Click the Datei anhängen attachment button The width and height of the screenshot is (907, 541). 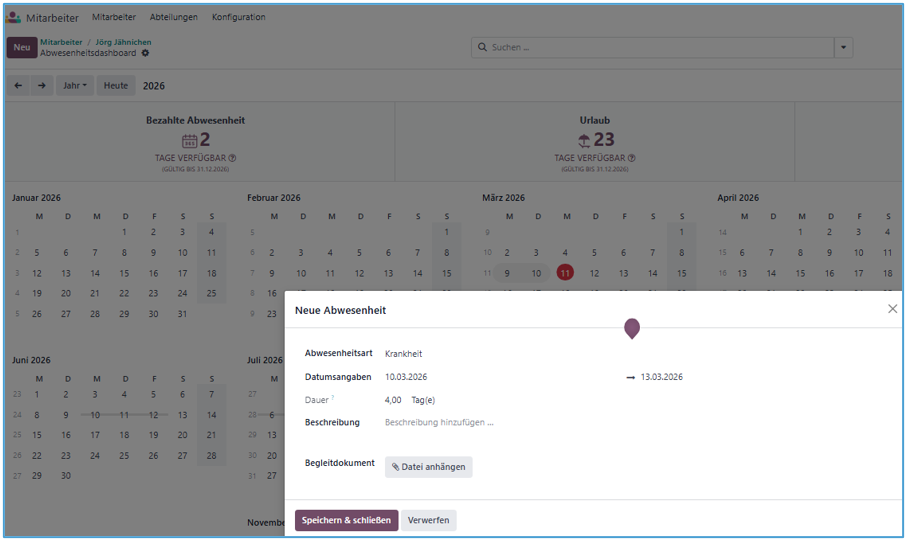coord(428,467)
